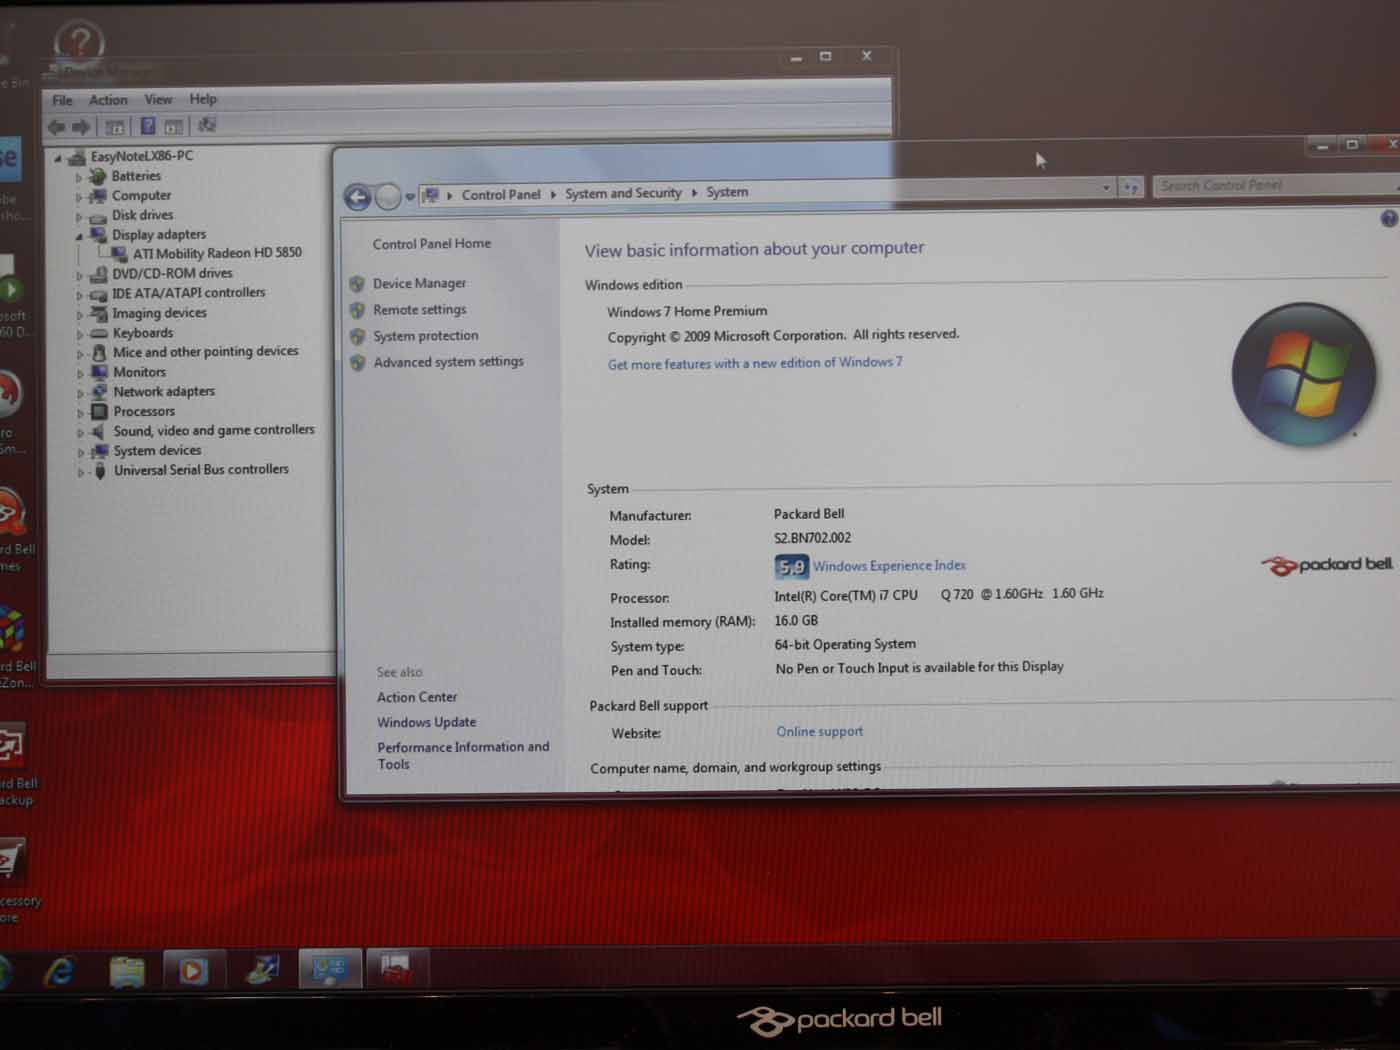Open System protection link

pos(426,336)
